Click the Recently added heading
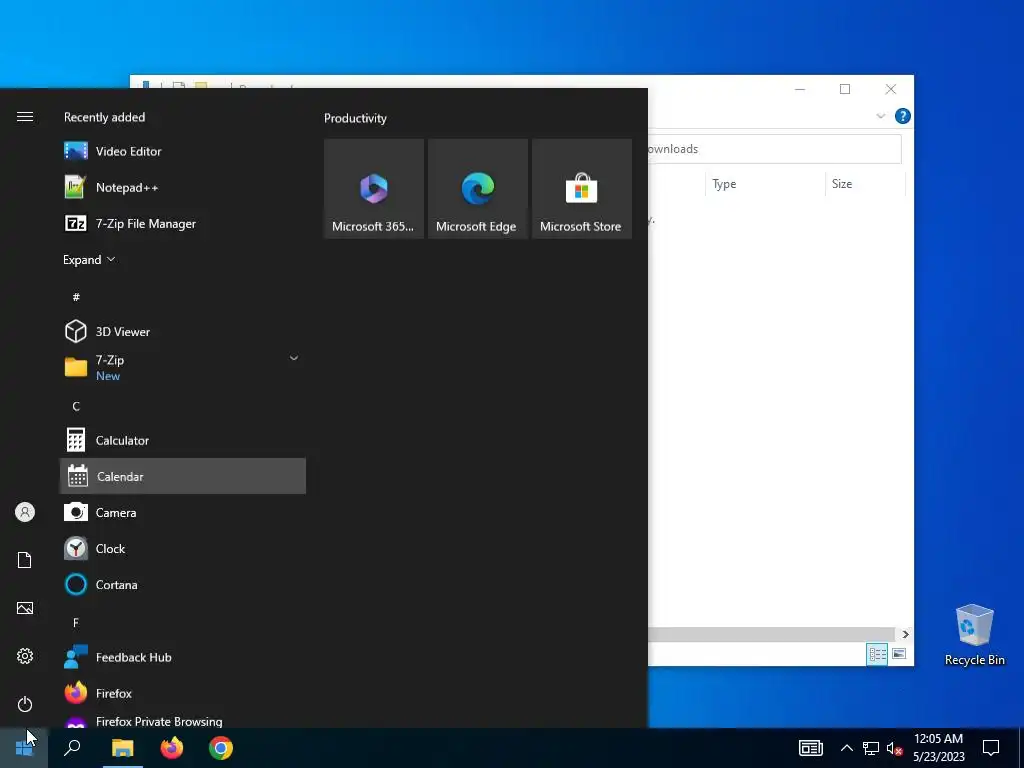Image resolution: width=1024 pixels, height=768 pixels. pyautogui.click(x=104, y=118)
